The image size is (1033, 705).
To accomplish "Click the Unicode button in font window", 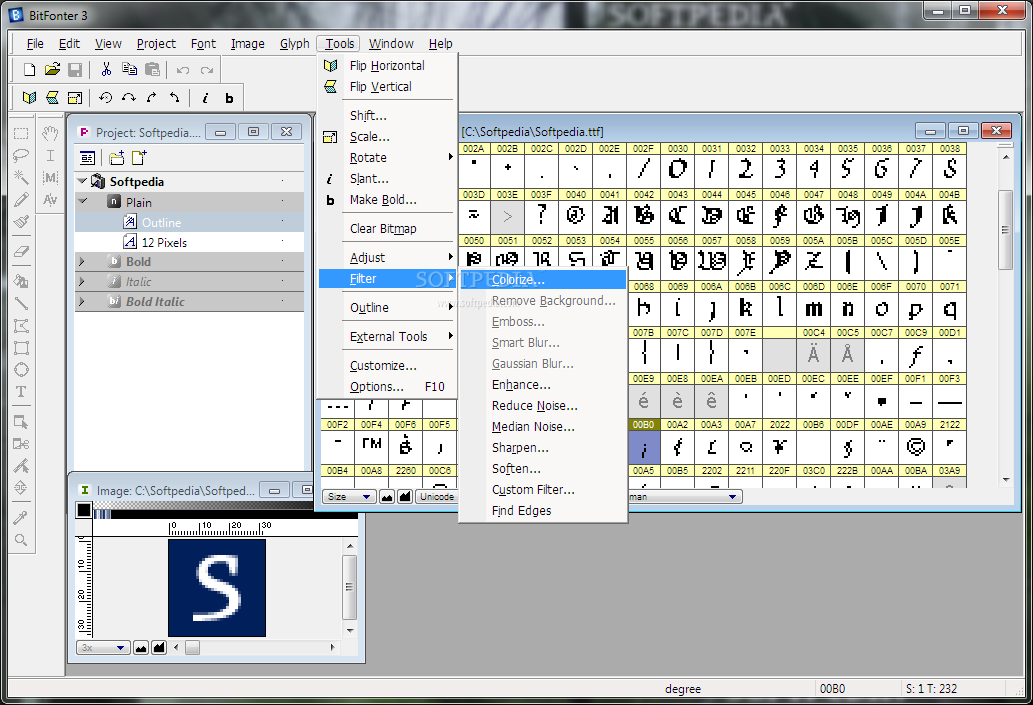I will (437, 497).
